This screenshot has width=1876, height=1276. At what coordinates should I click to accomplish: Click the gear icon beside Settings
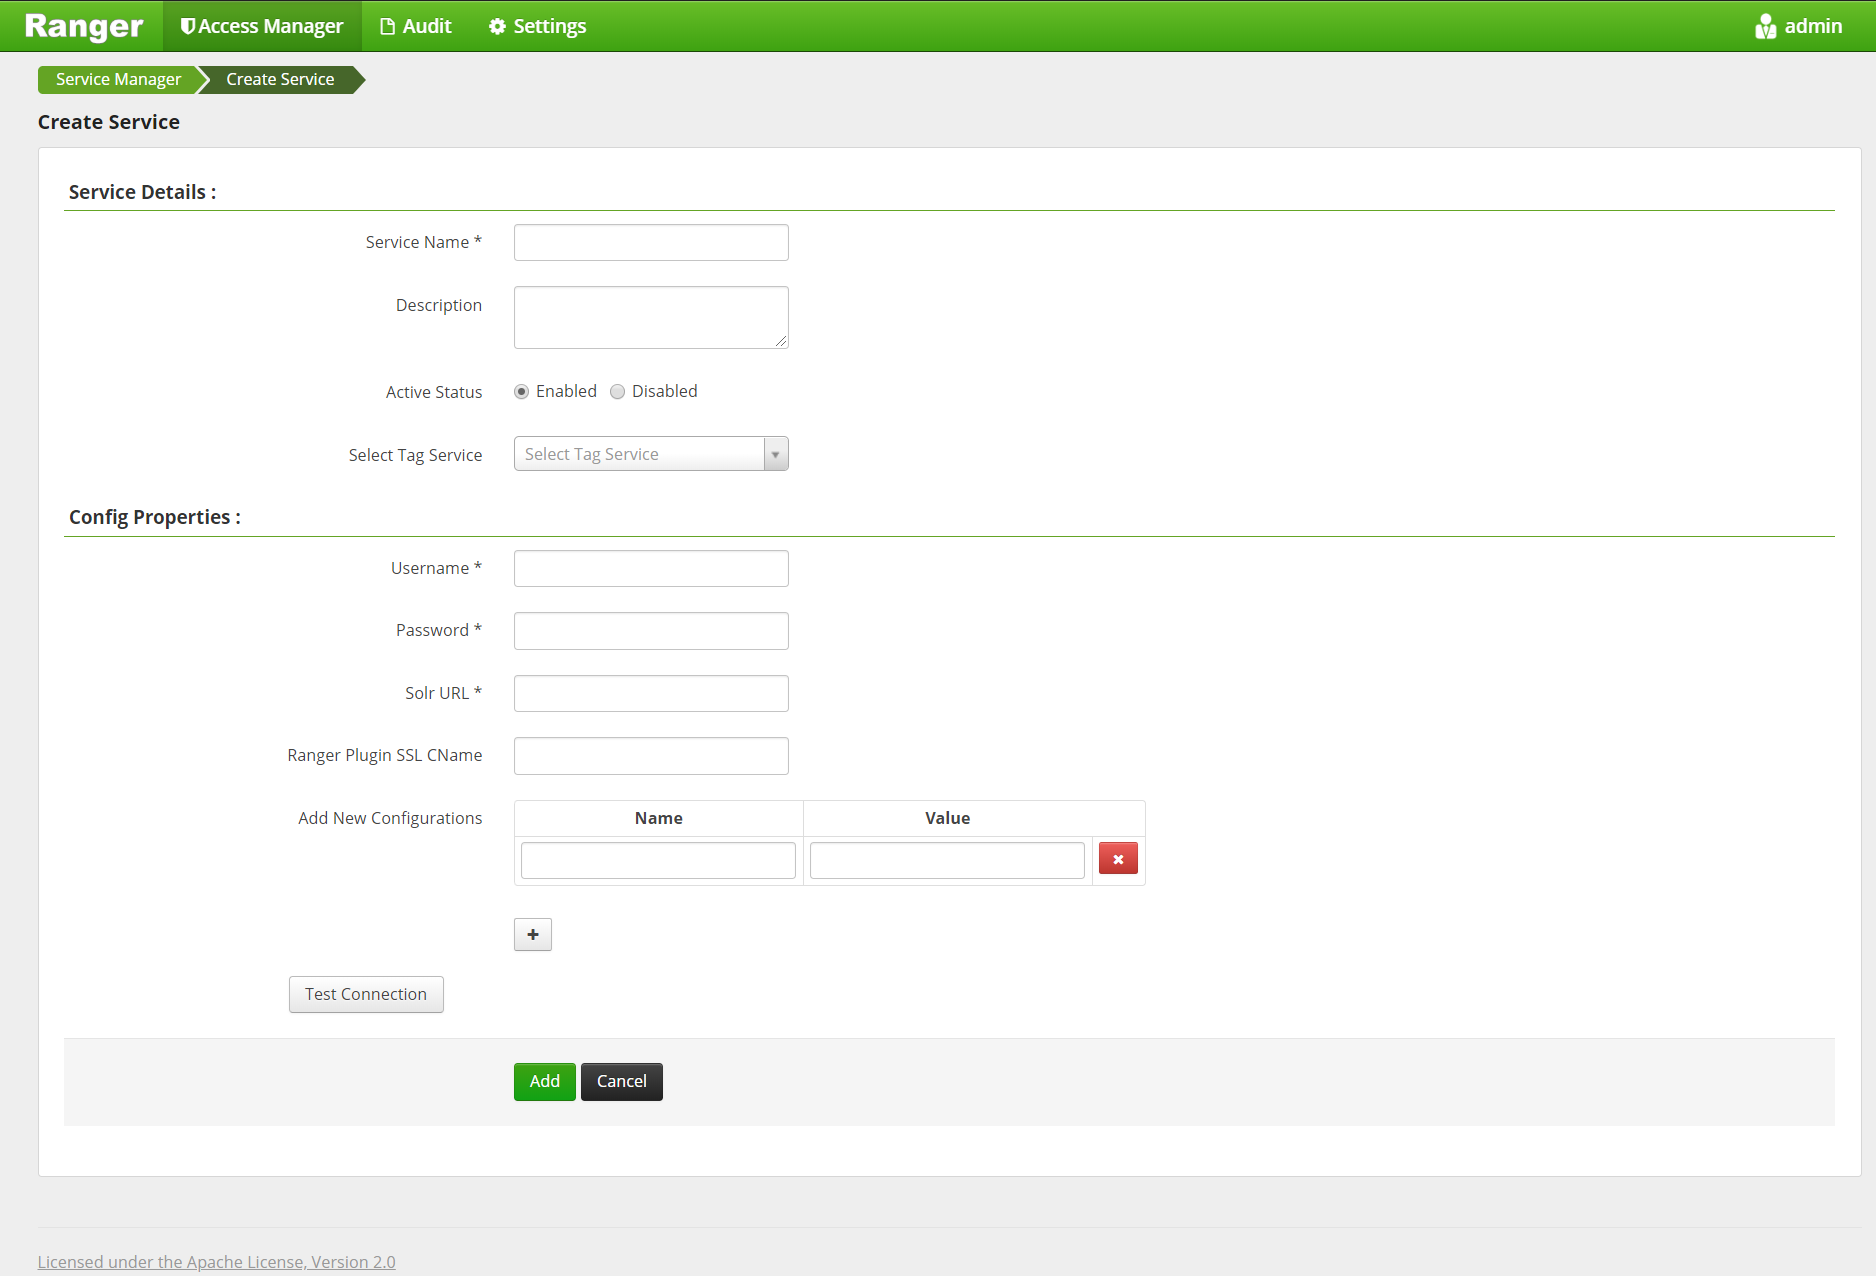pyautogui.click(x=497, y=26)
